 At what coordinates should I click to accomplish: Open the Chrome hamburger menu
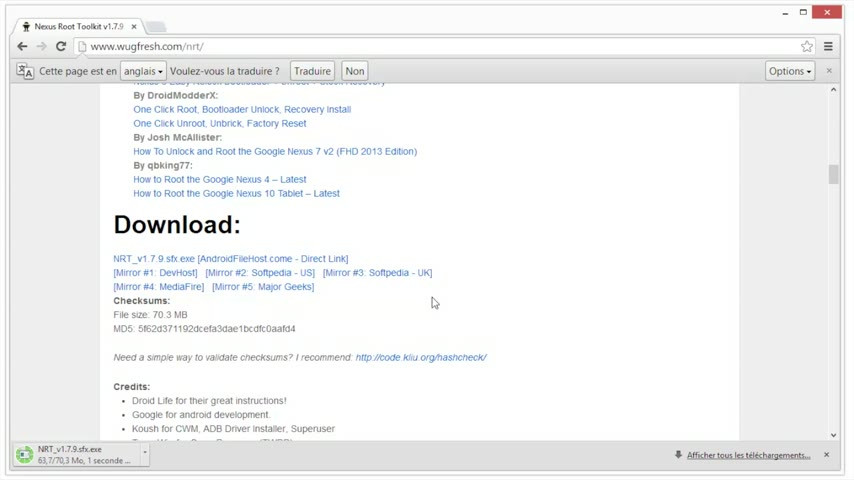tap(828, 46)
